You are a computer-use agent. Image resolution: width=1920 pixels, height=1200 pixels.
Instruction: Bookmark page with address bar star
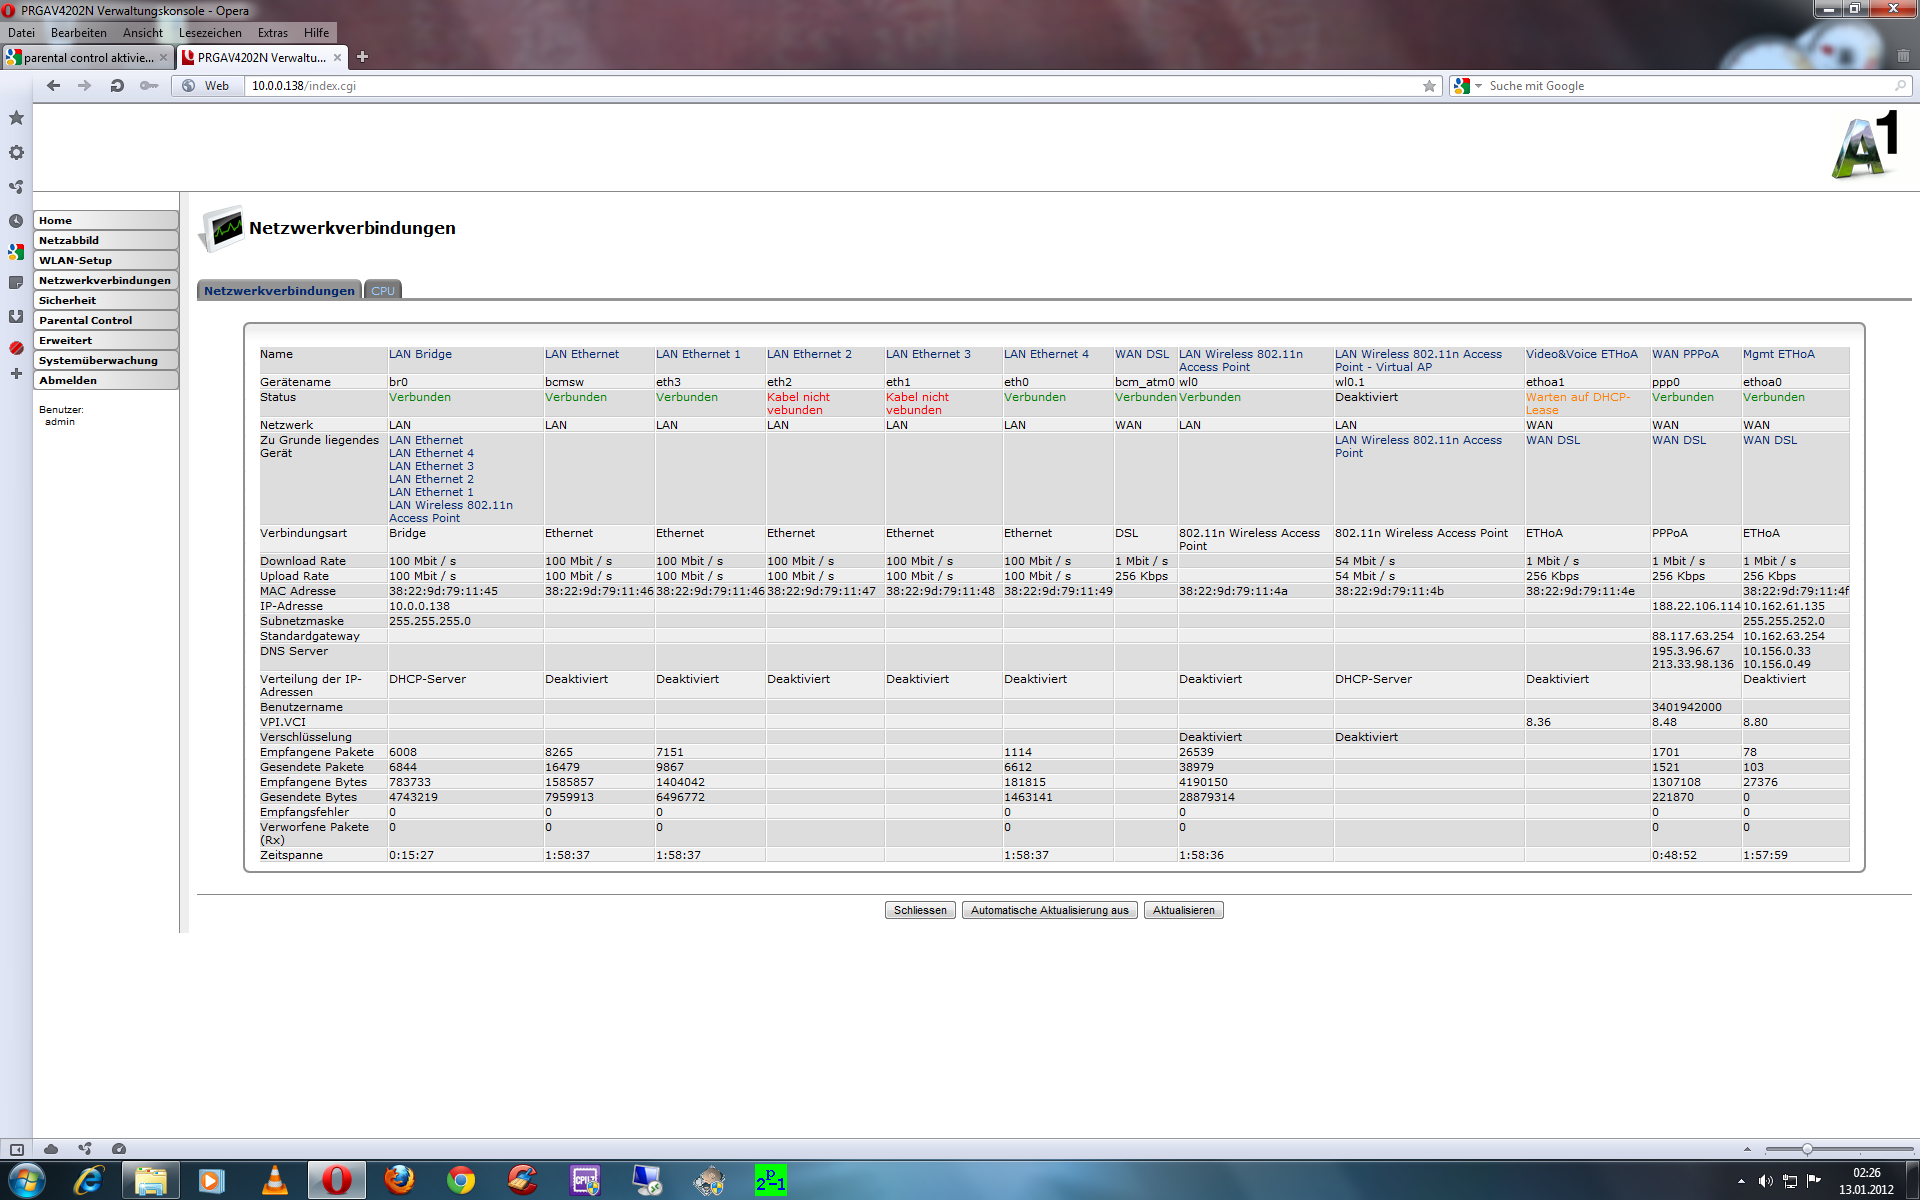[1429, 86]
